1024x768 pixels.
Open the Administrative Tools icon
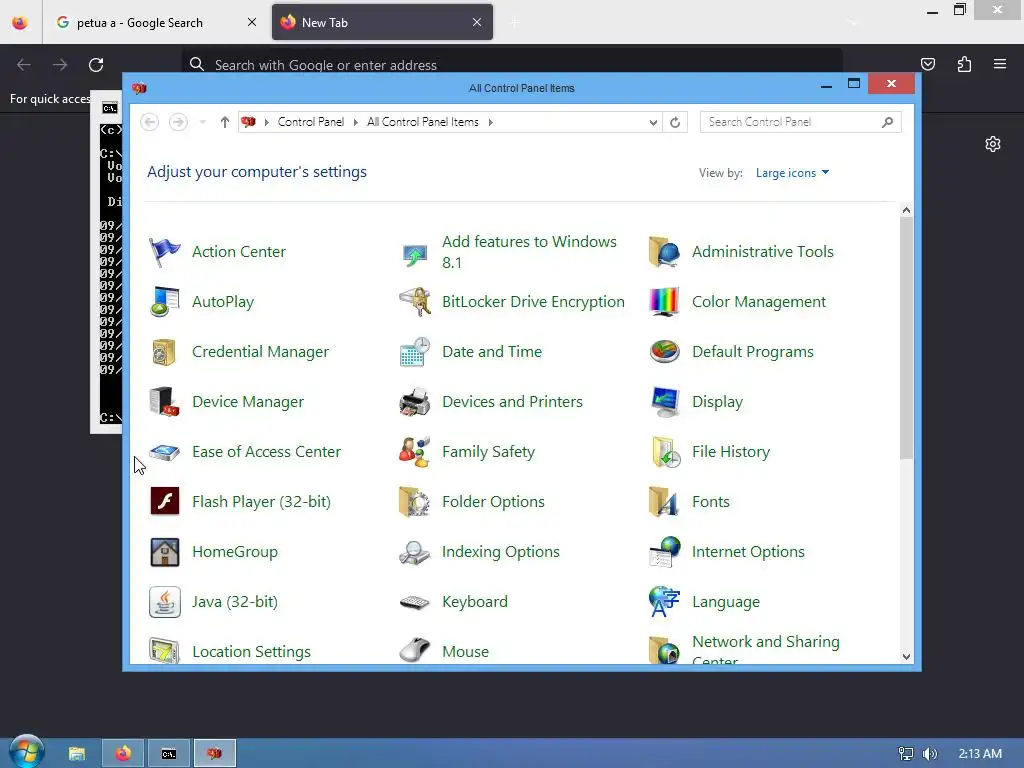point(664,252)
